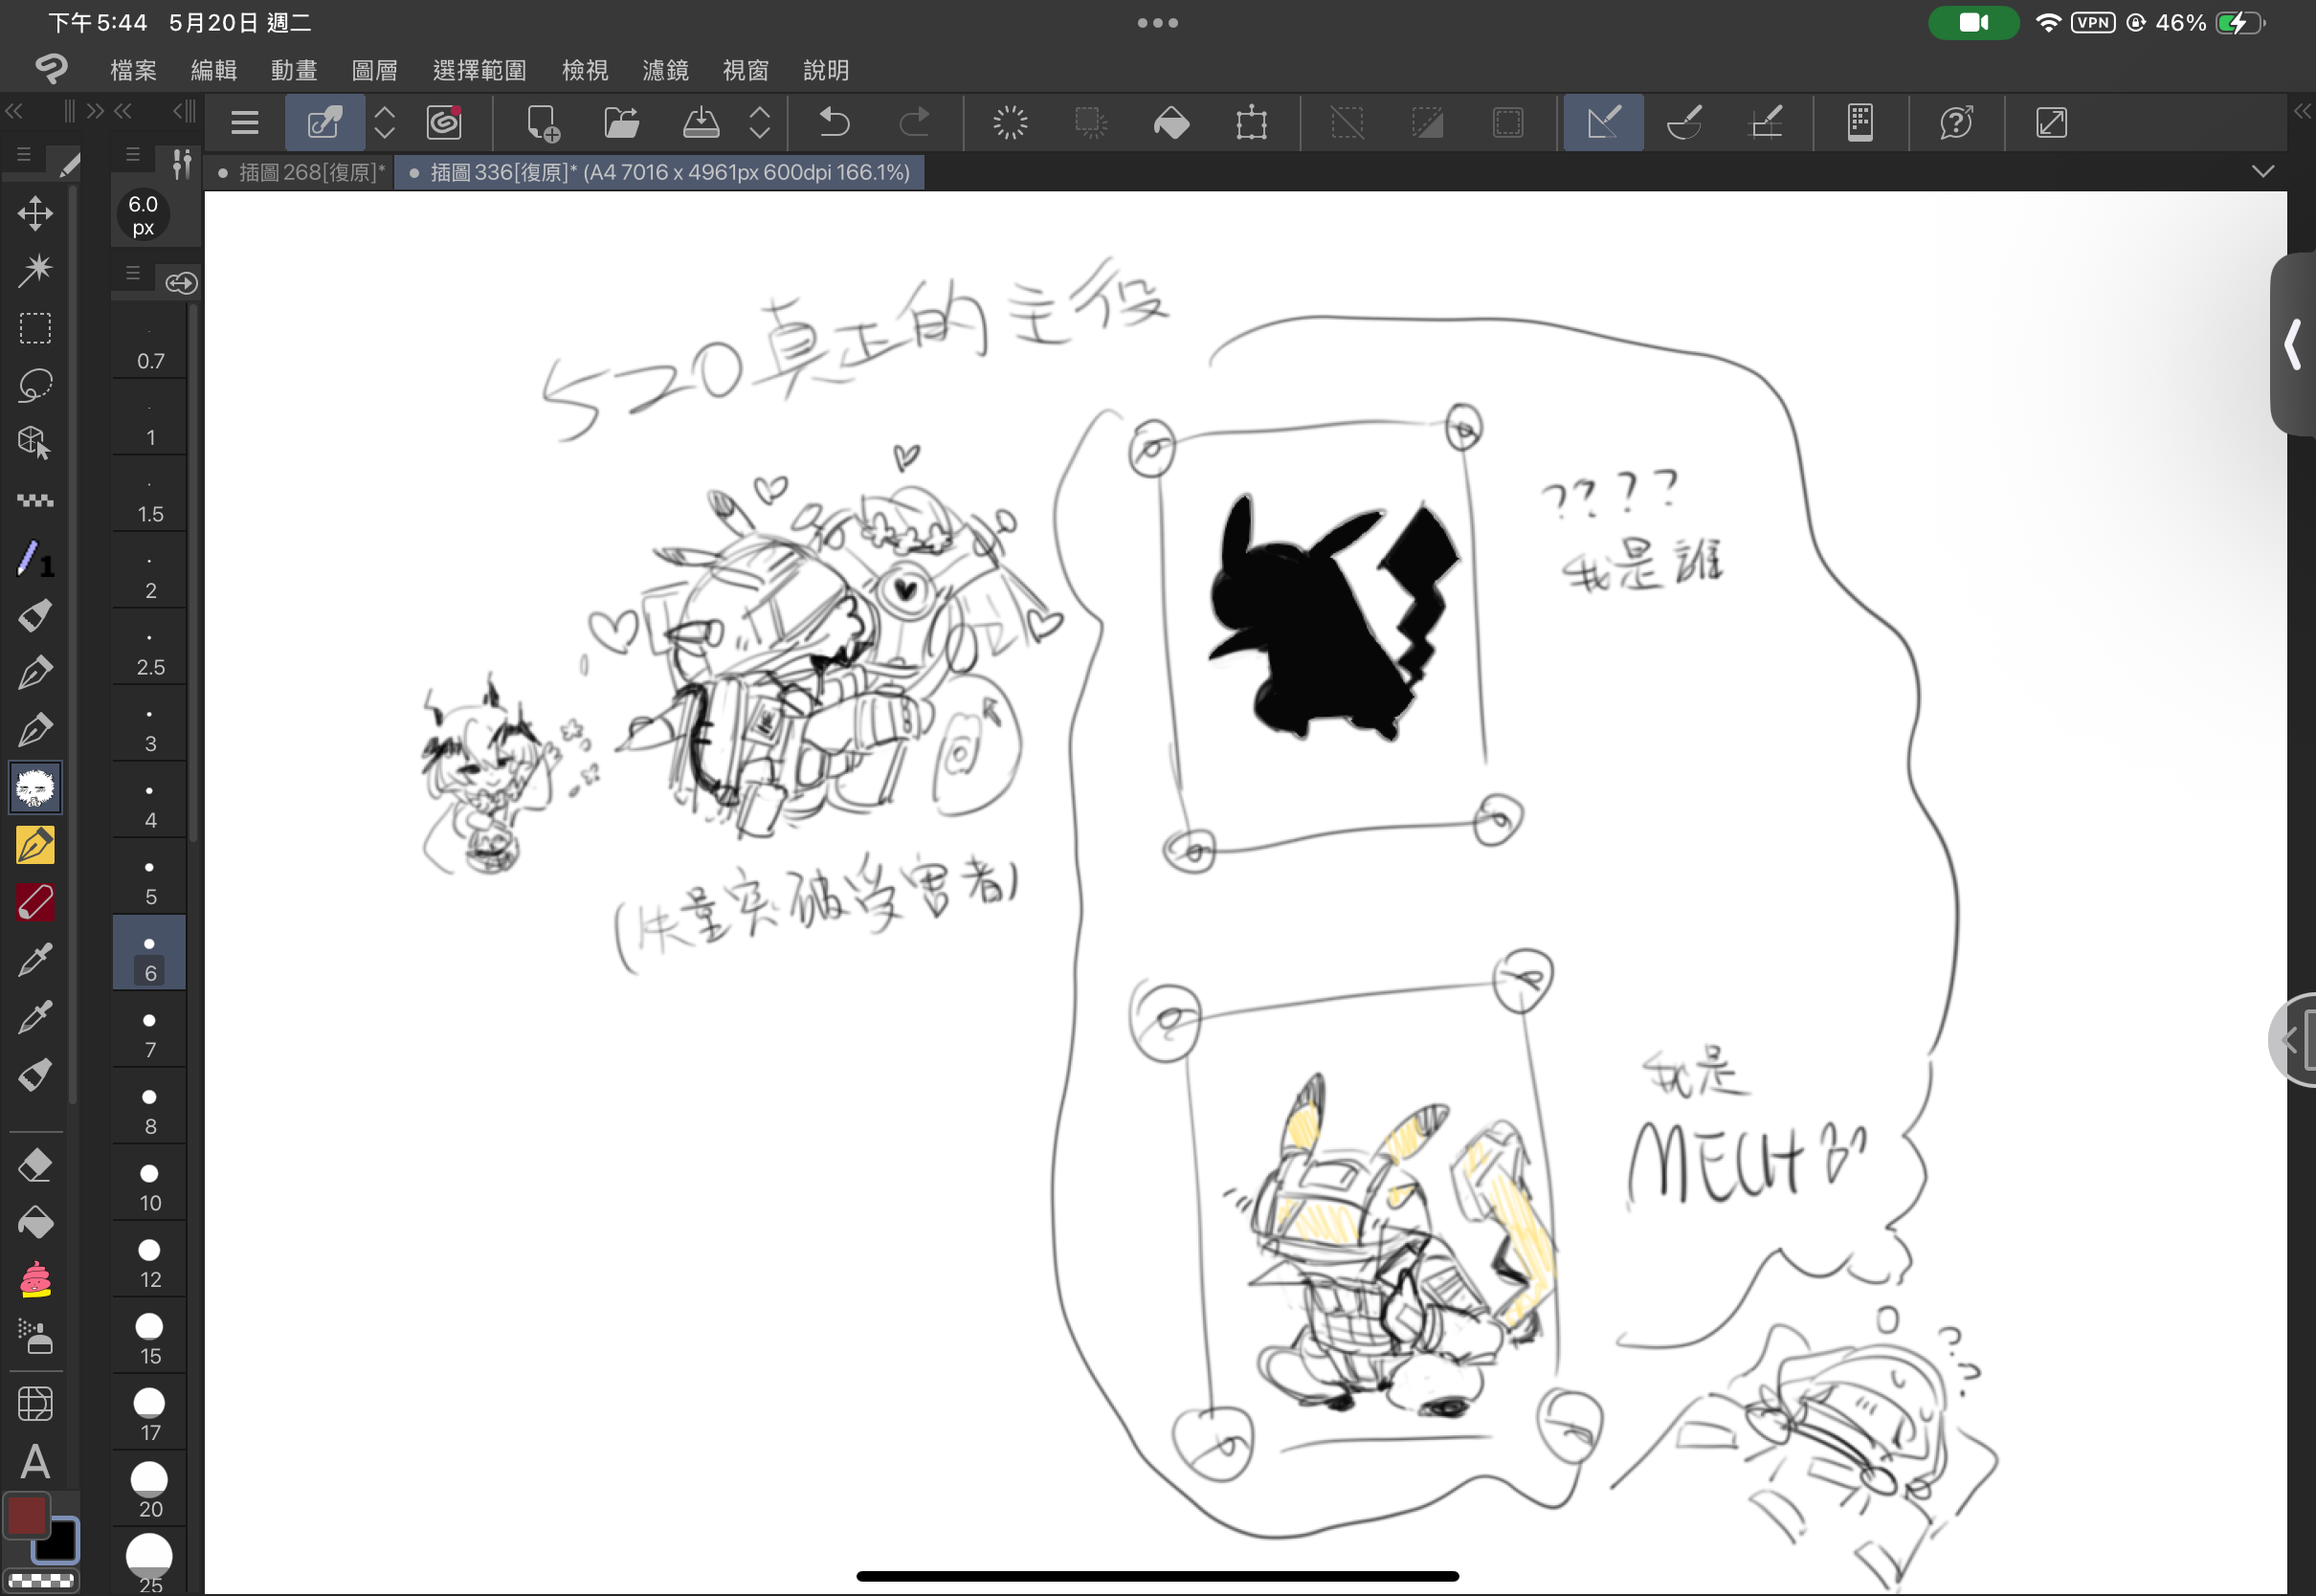Select the Move layer tool
Viewport: 2316px width, 1596px height.
coord(35,213)
